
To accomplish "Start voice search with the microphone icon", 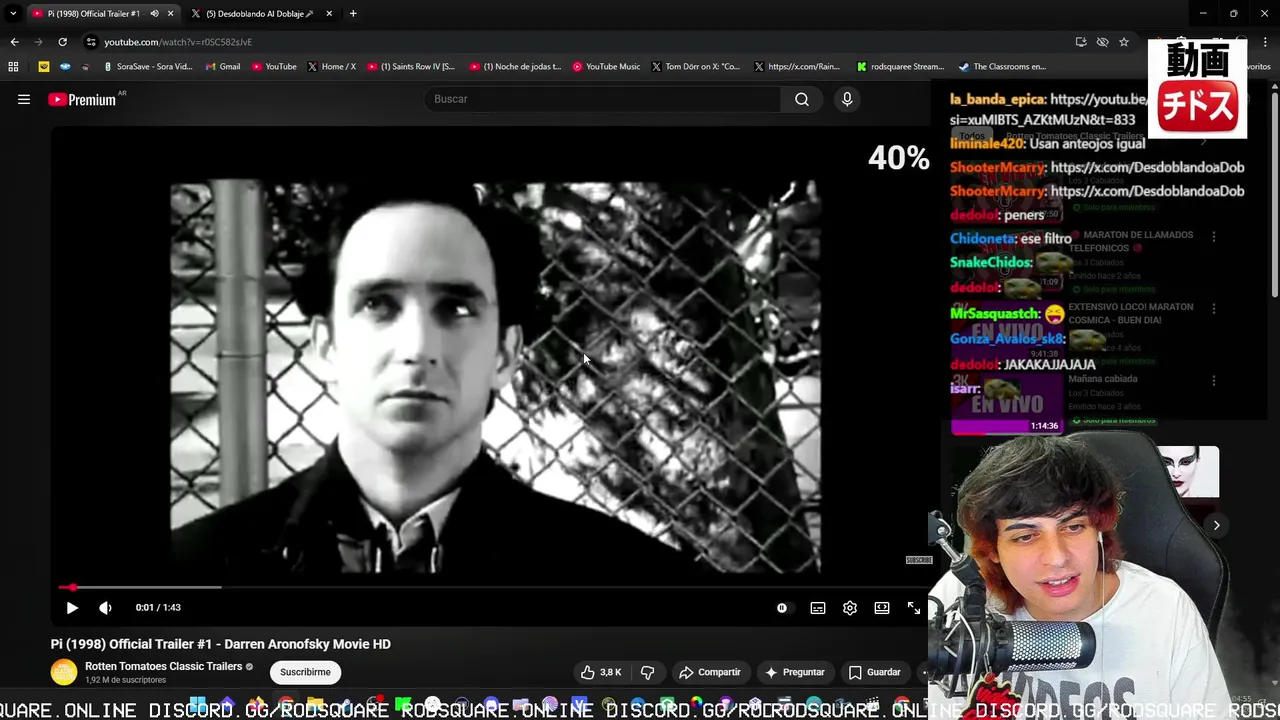I will [x=847, y=99].
